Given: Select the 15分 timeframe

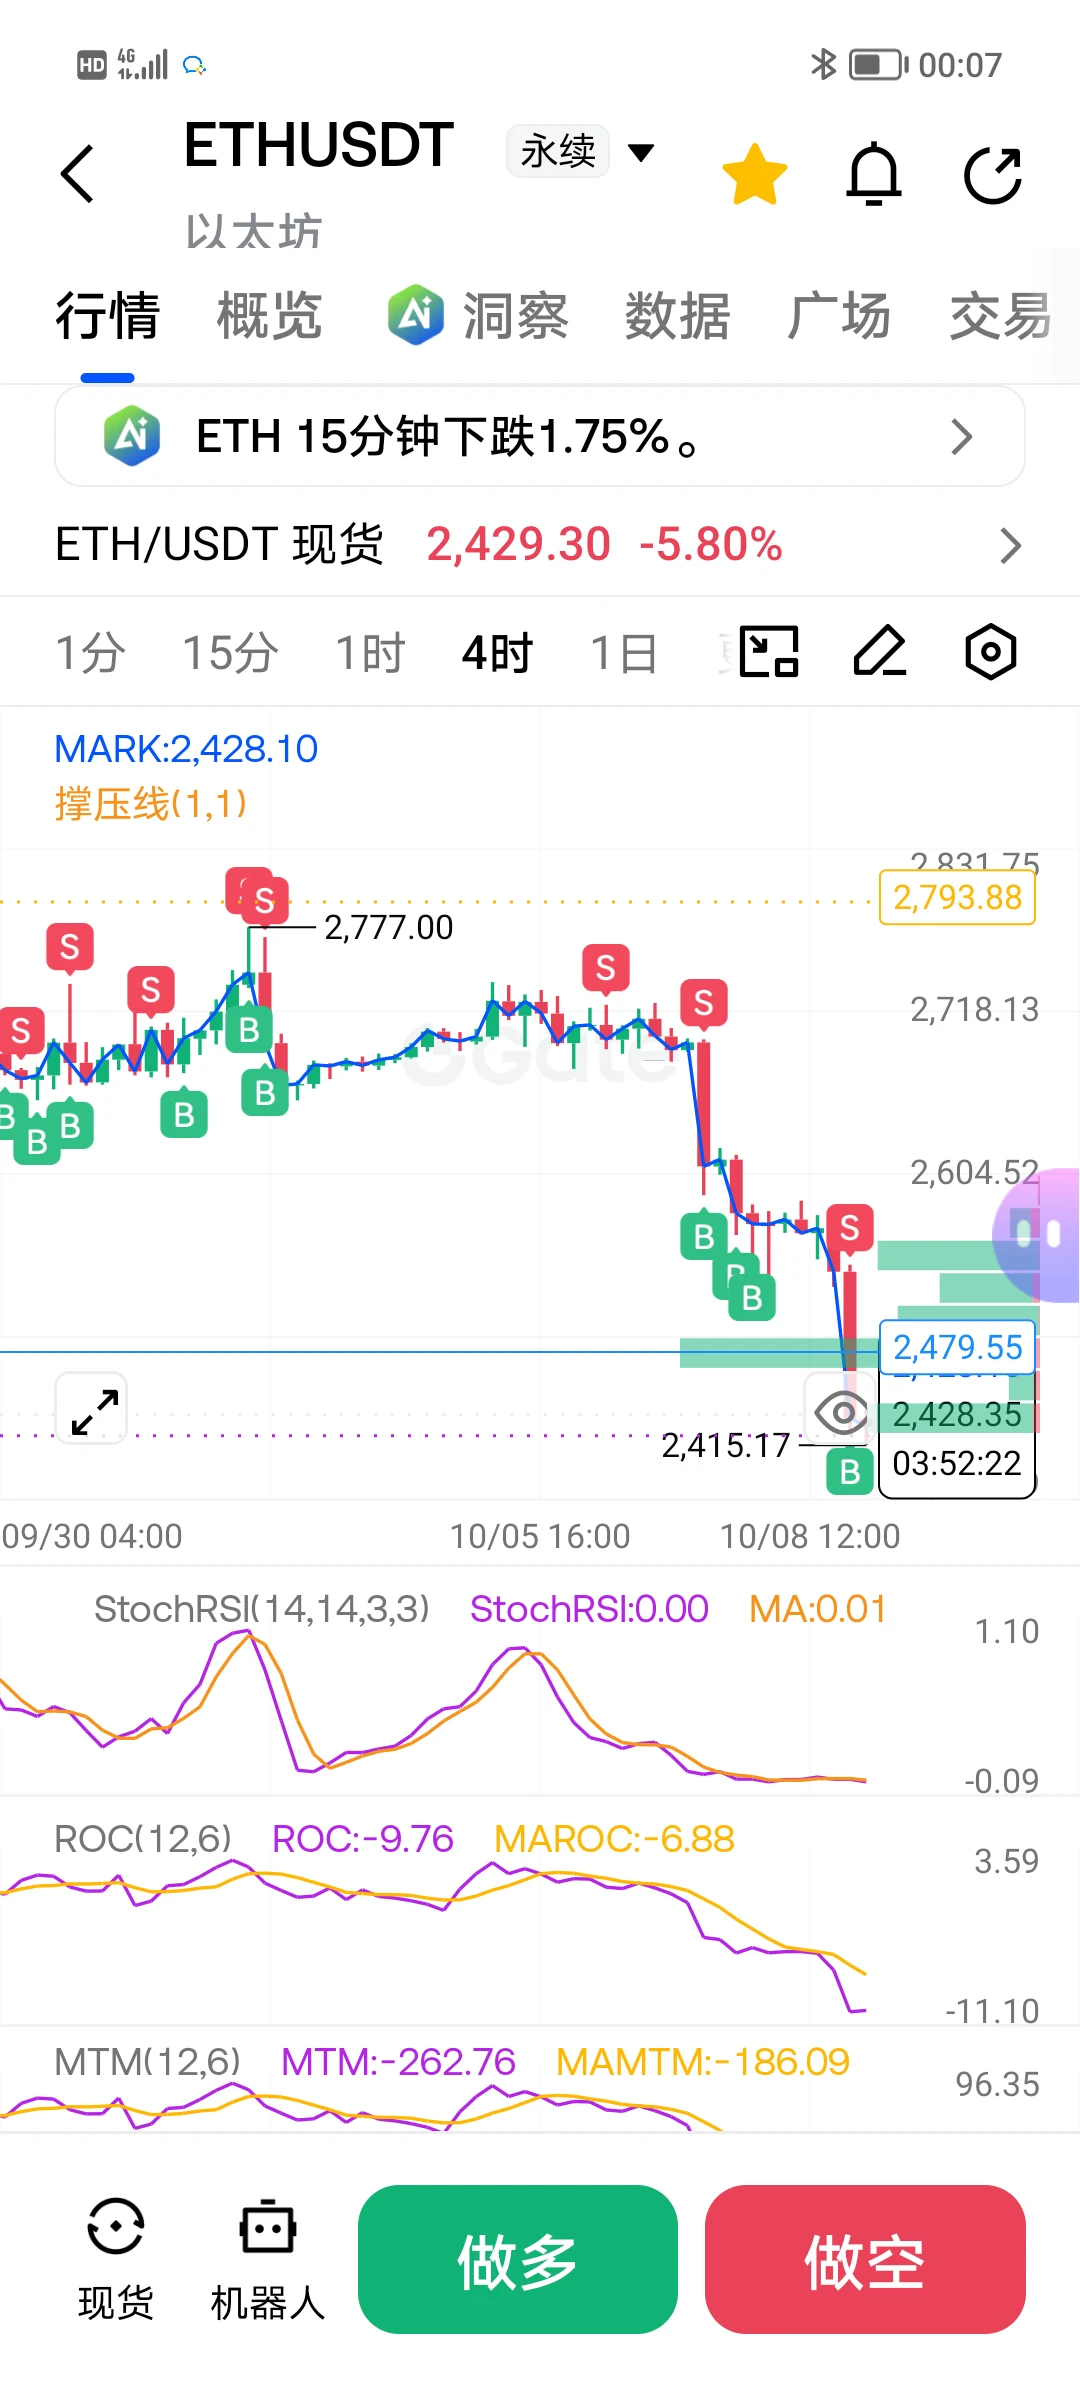Looking at the screenshot, I should pos(230,653).
